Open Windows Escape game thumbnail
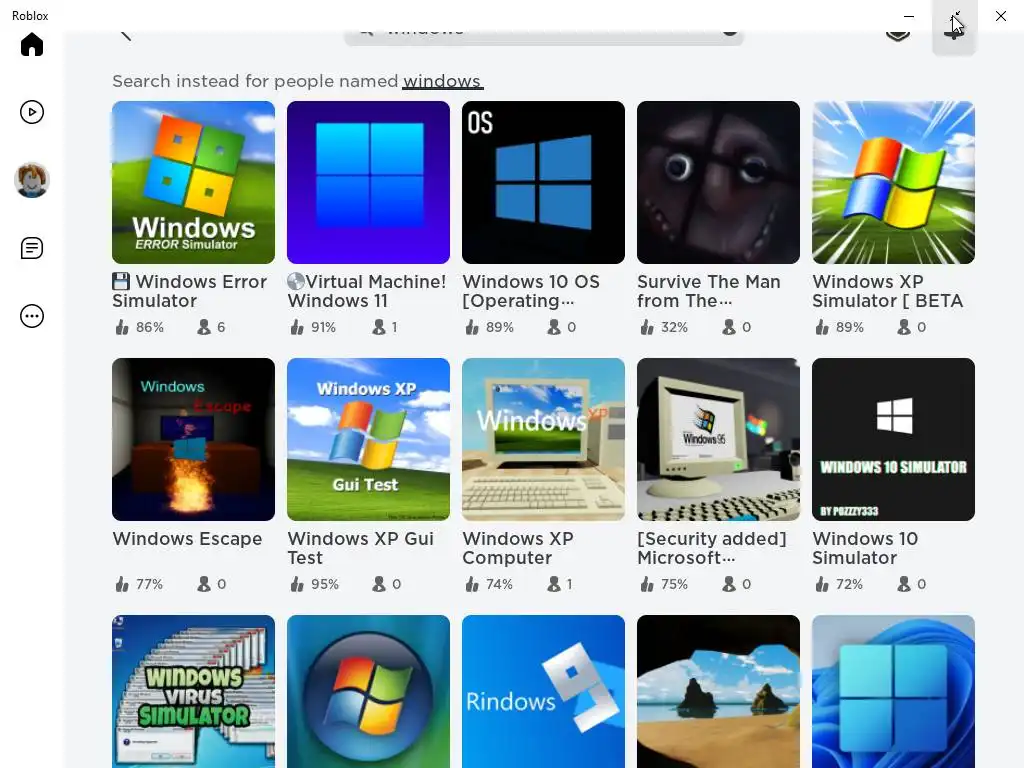The width and height of the screenshot is (1024, 768). click(x=193, y=440)
